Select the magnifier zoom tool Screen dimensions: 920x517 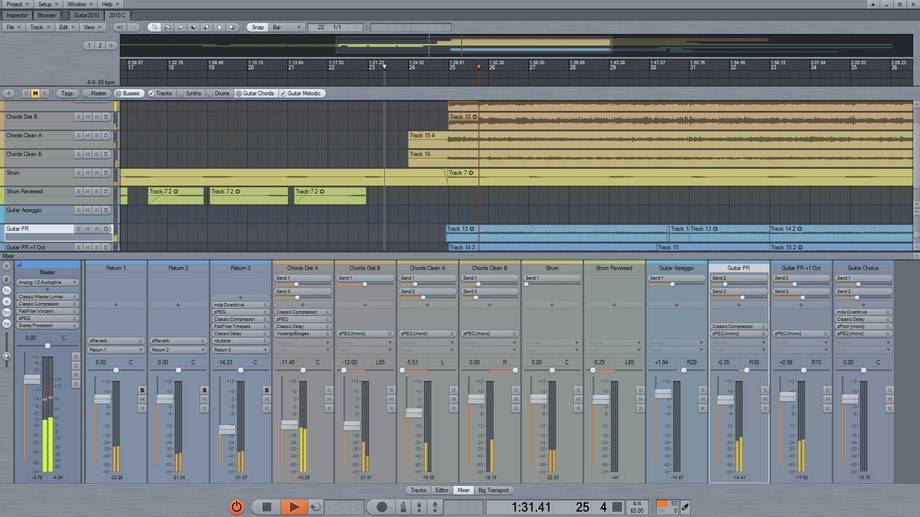pyautogui.click(x=153, y=27)
